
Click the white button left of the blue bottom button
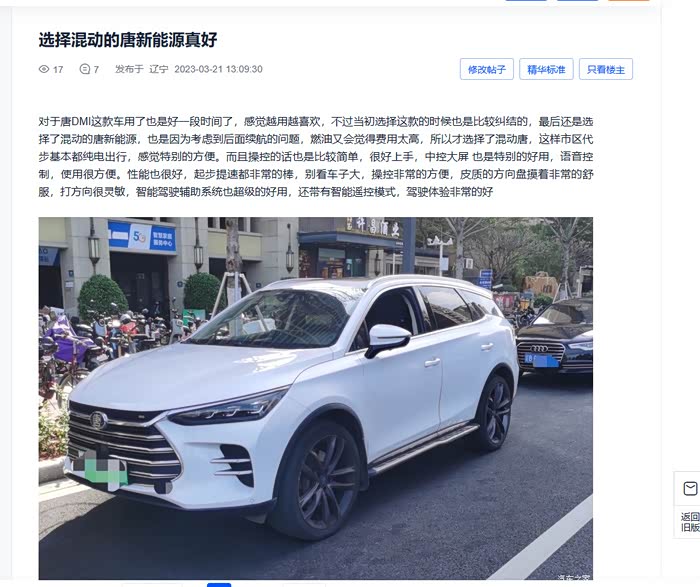pos(152,585)
